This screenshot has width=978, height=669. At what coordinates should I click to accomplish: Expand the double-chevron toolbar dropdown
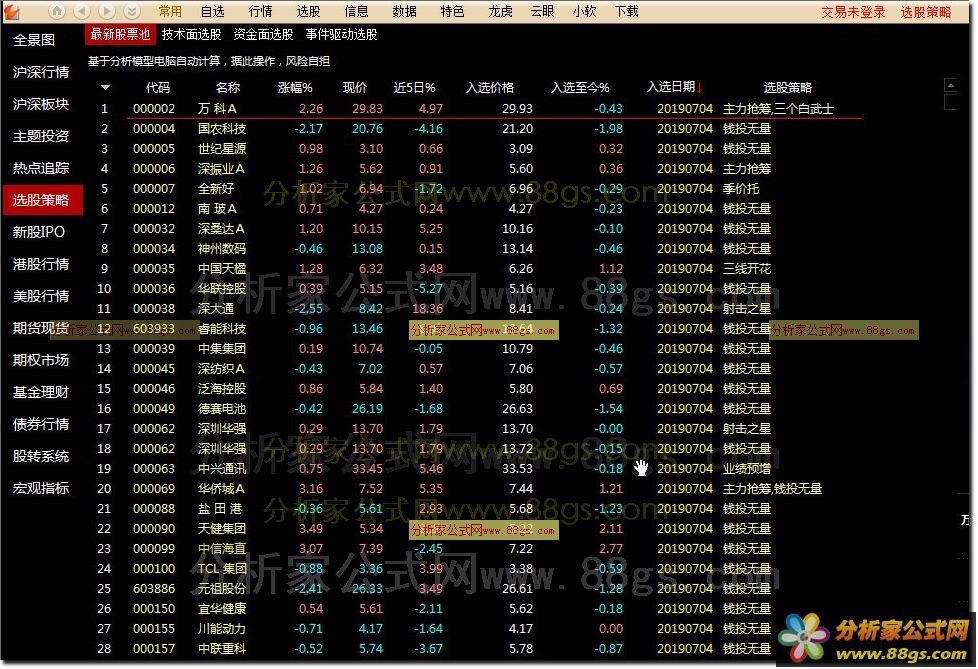point(132,11)
